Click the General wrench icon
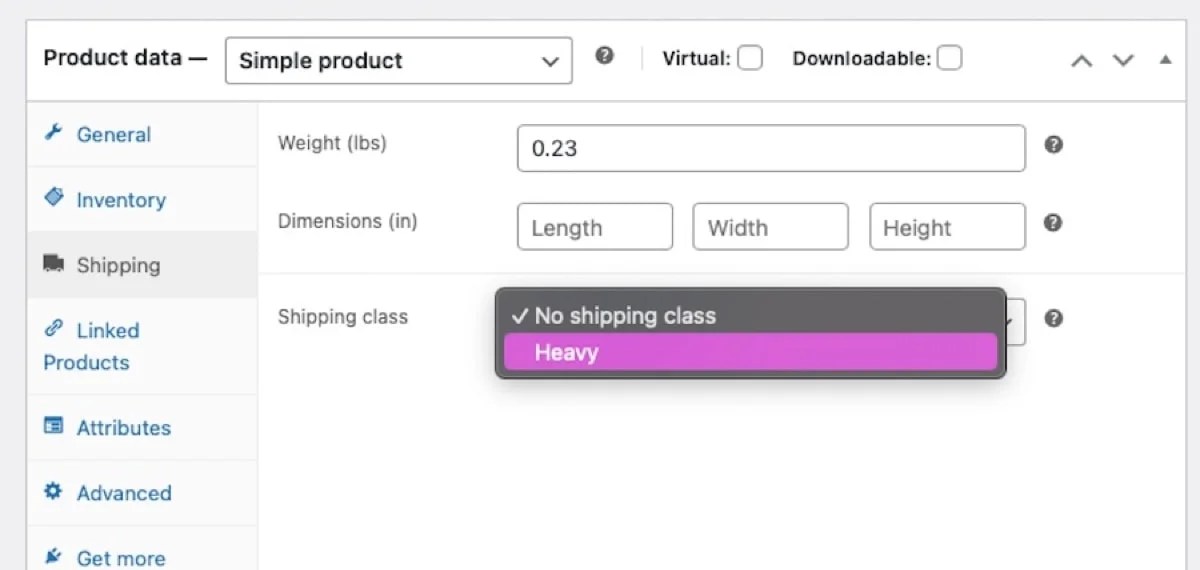This screenshot has width=1200, height=570. click(x=54, y=133)
